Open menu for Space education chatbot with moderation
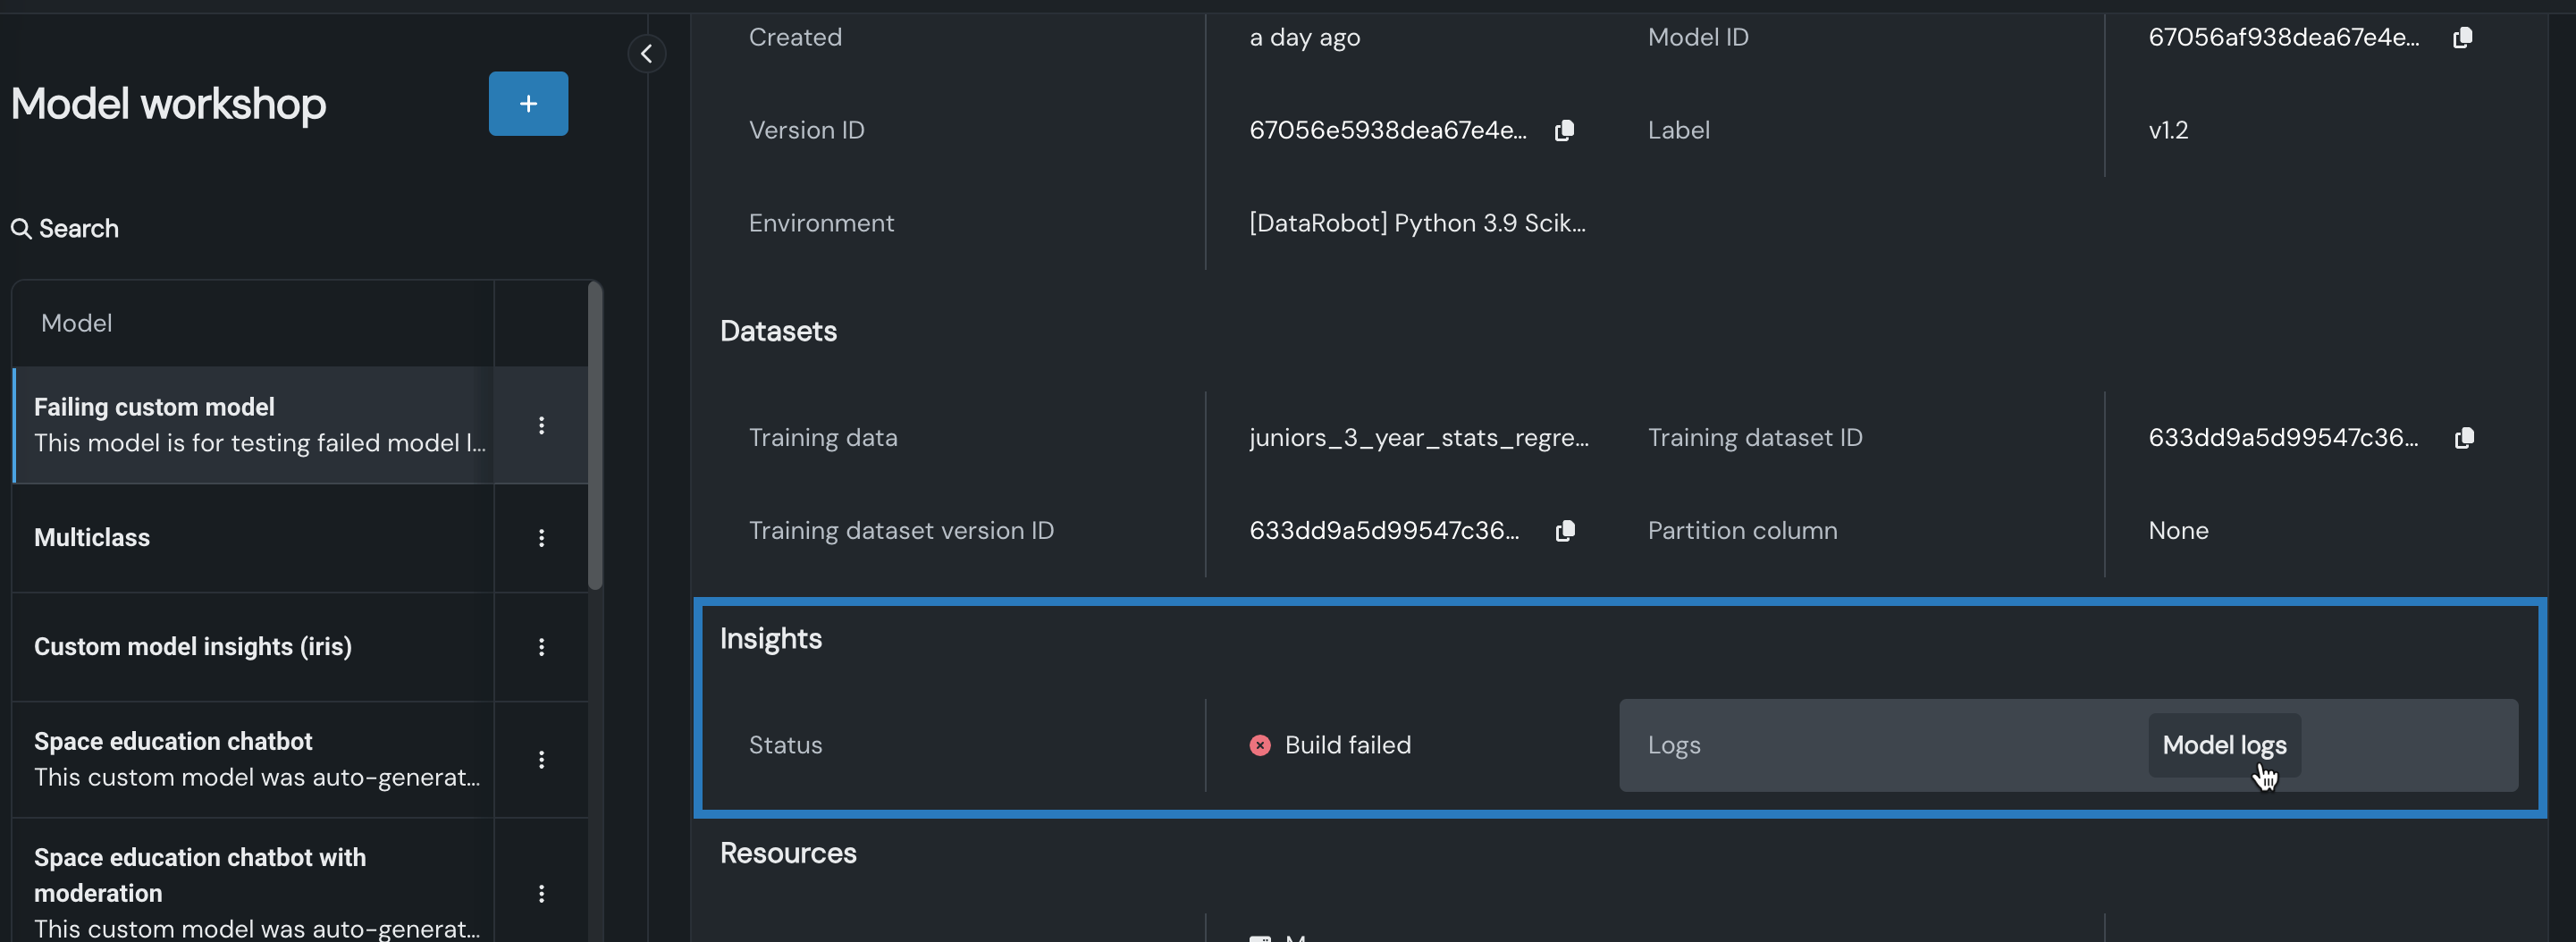2576x942 pixels. point(541,893)
